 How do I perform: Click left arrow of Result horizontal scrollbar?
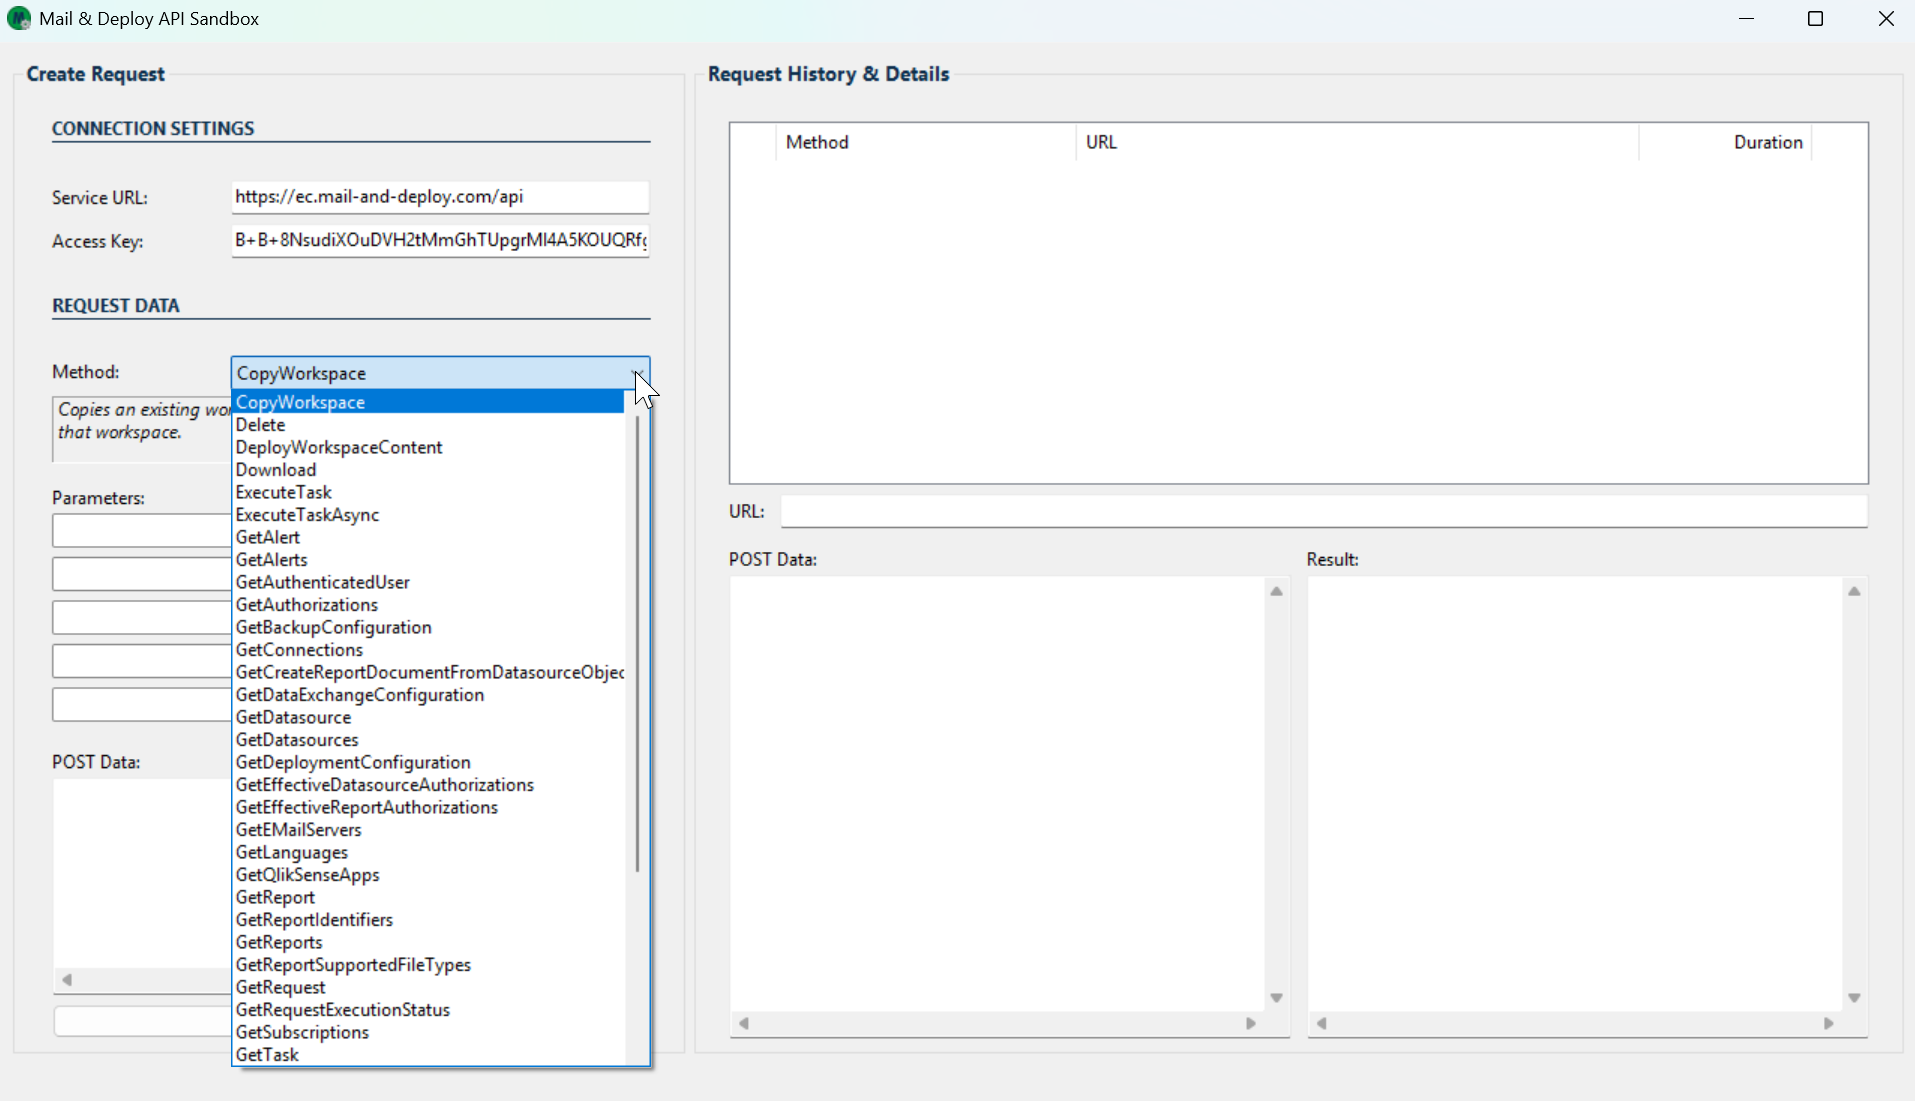pyautogui.click(x=1321, y=1023)
